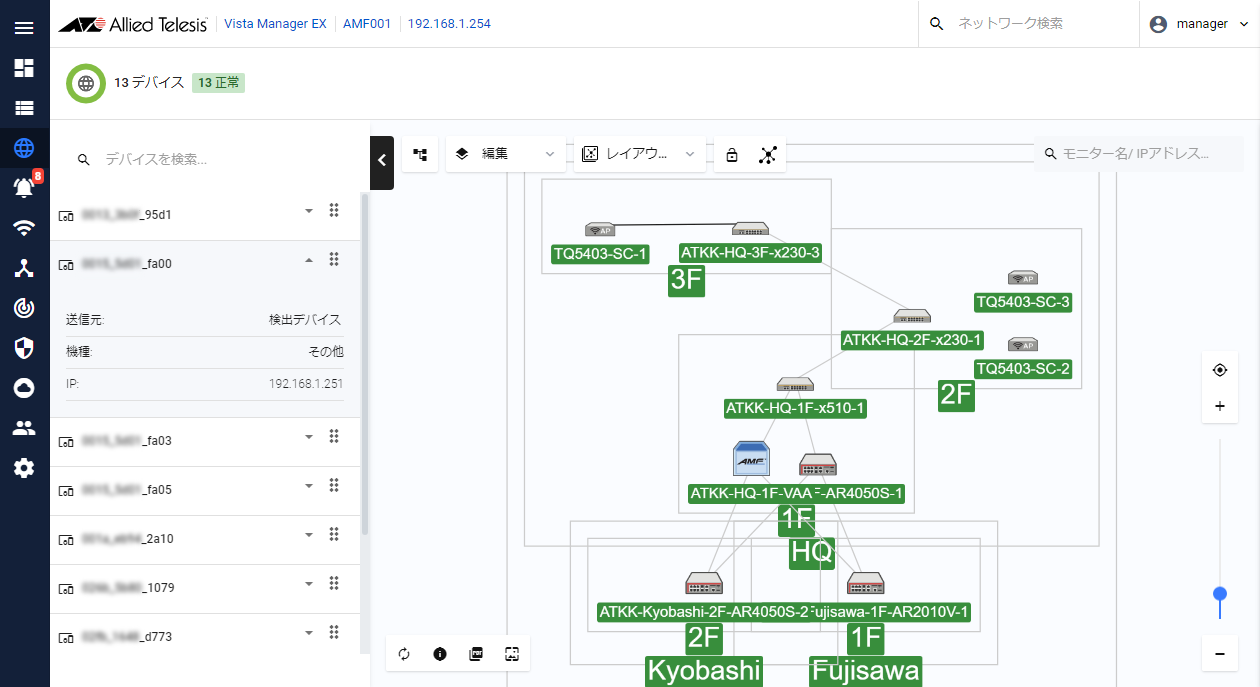The width and height of the screenshot is (1260, 687).
Task: Open the レイアウト dropdown
Action: [x=639, y=154]
